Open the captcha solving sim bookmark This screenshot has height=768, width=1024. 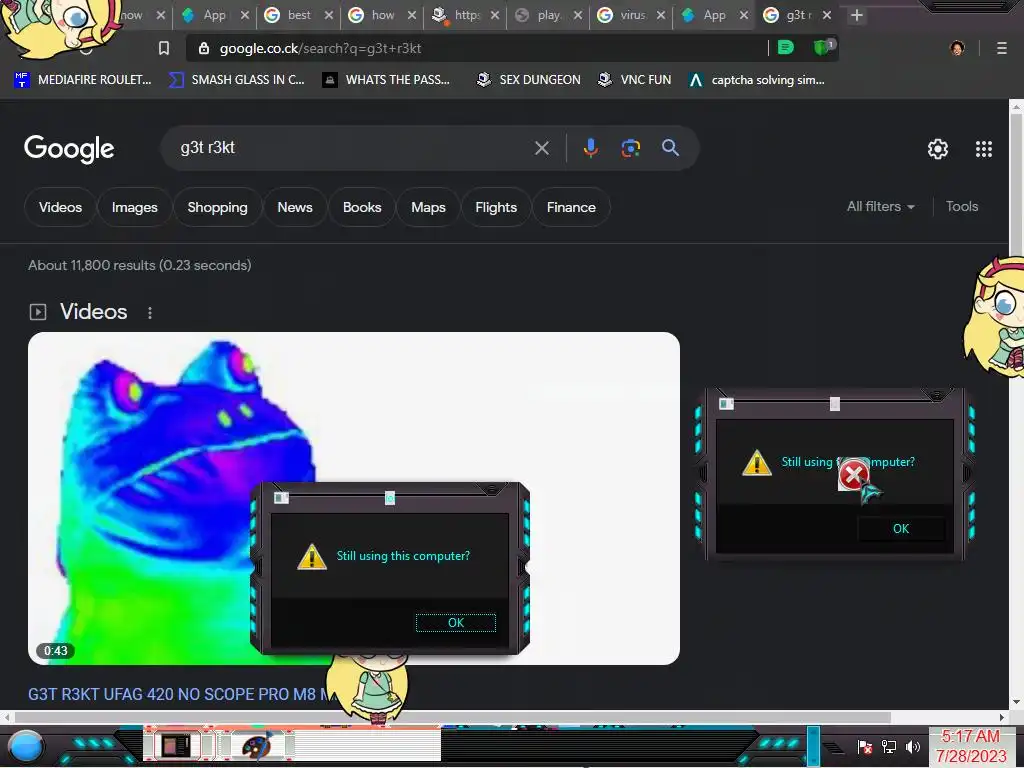[x=757, y=80]
